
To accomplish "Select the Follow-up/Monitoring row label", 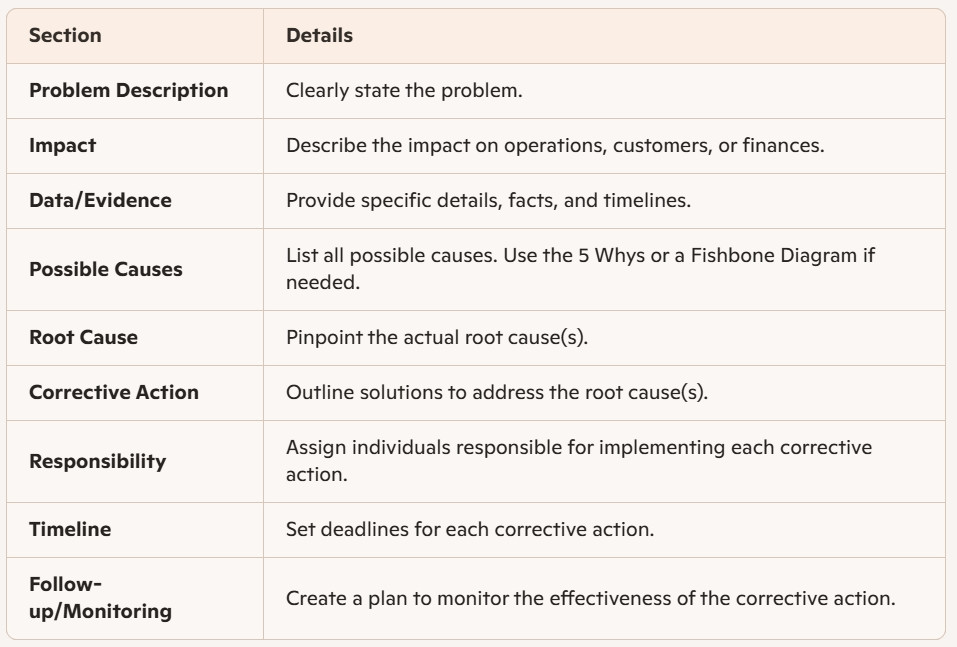I will pos(101,597).
